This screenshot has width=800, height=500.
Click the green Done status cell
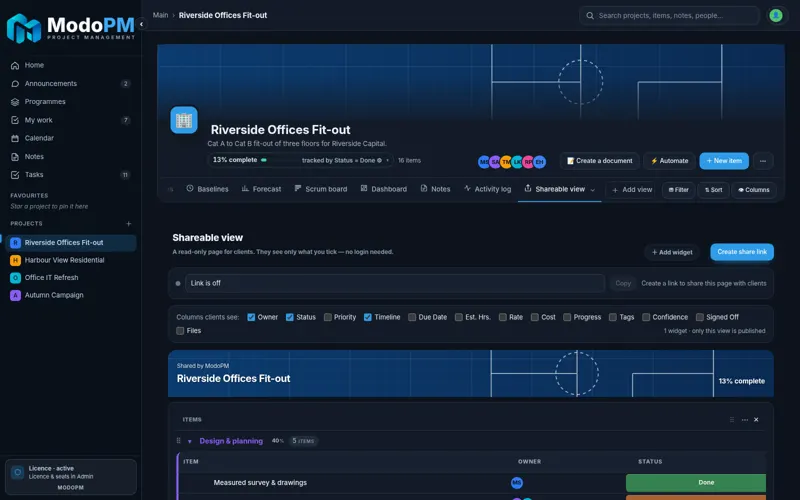[x=696, y=483]
